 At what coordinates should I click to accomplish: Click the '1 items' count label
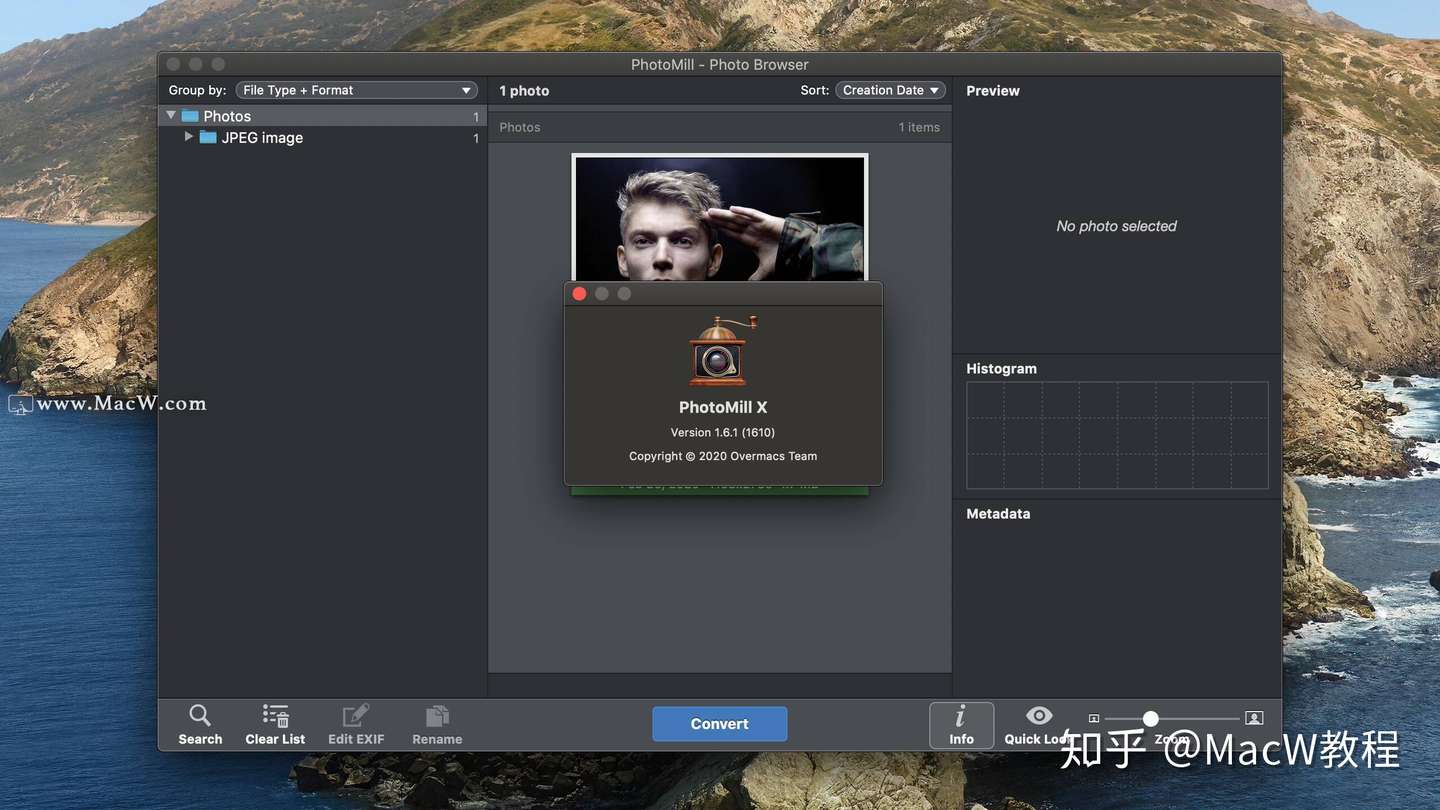click(919, 127)
